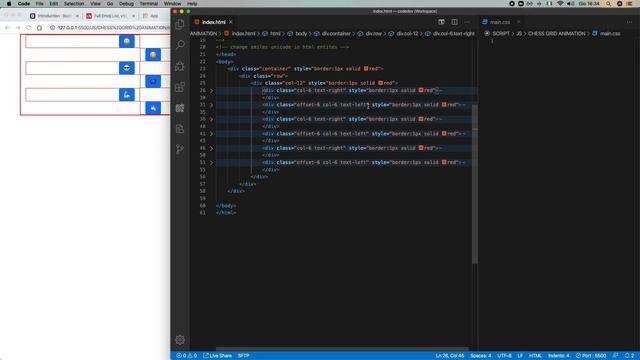Viewport: 640px width, 360px height.
Task: Change encoding UTF-8 in status bar
Action: pos(504,356)
